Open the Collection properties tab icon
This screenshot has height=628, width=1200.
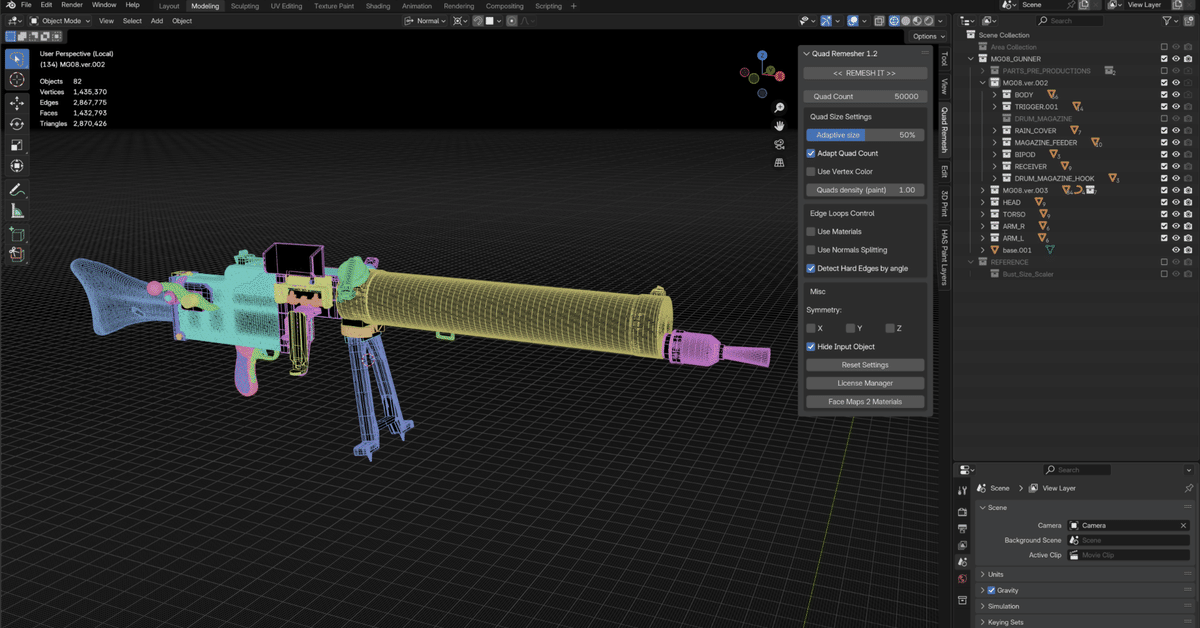[x=962, y=600]
